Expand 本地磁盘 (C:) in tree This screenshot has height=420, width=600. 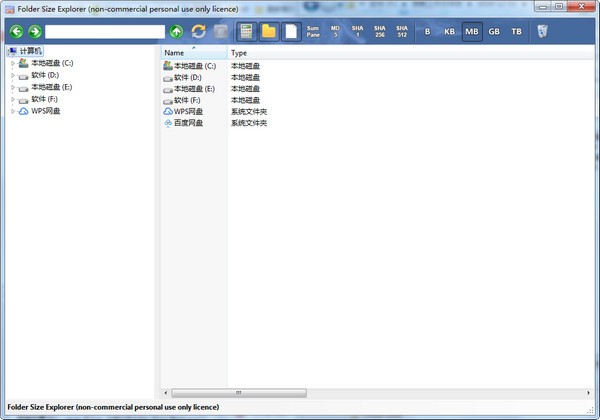pyautogui.click(x=13, y=63)
